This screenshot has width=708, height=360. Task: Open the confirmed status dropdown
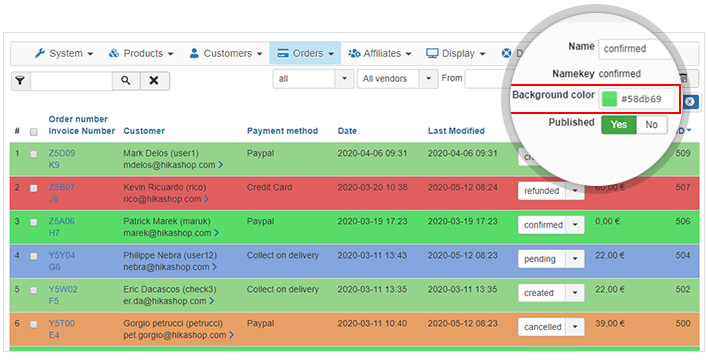[551, 225]
